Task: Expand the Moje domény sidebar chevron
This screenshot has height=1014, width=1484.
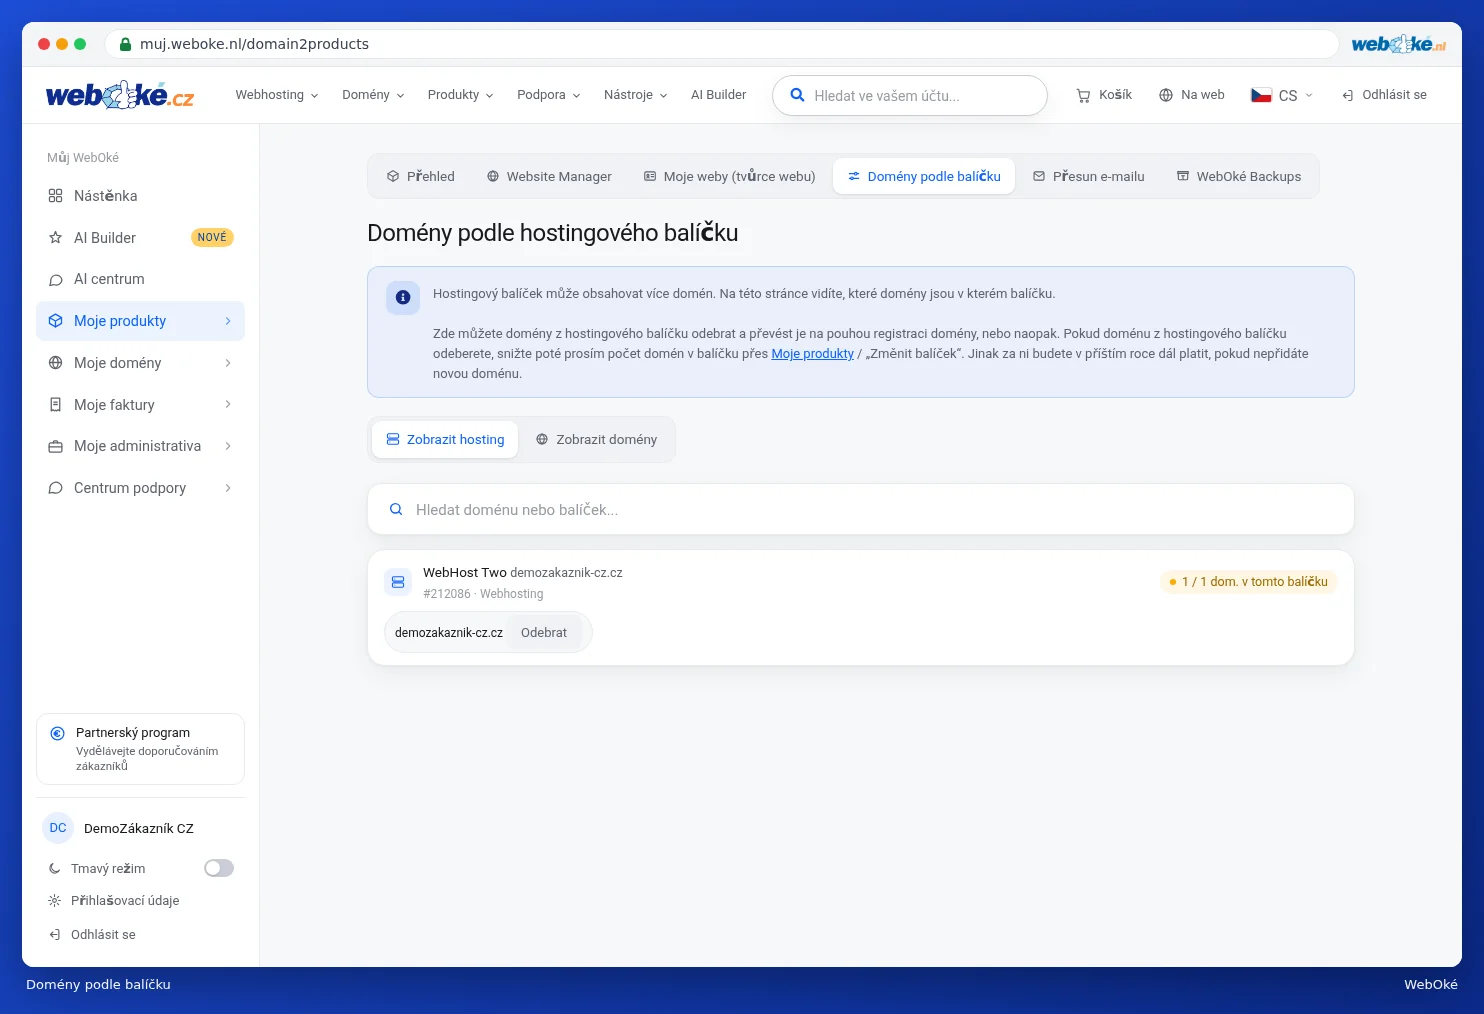Action: pyautogui.click(x=228, y=363)
